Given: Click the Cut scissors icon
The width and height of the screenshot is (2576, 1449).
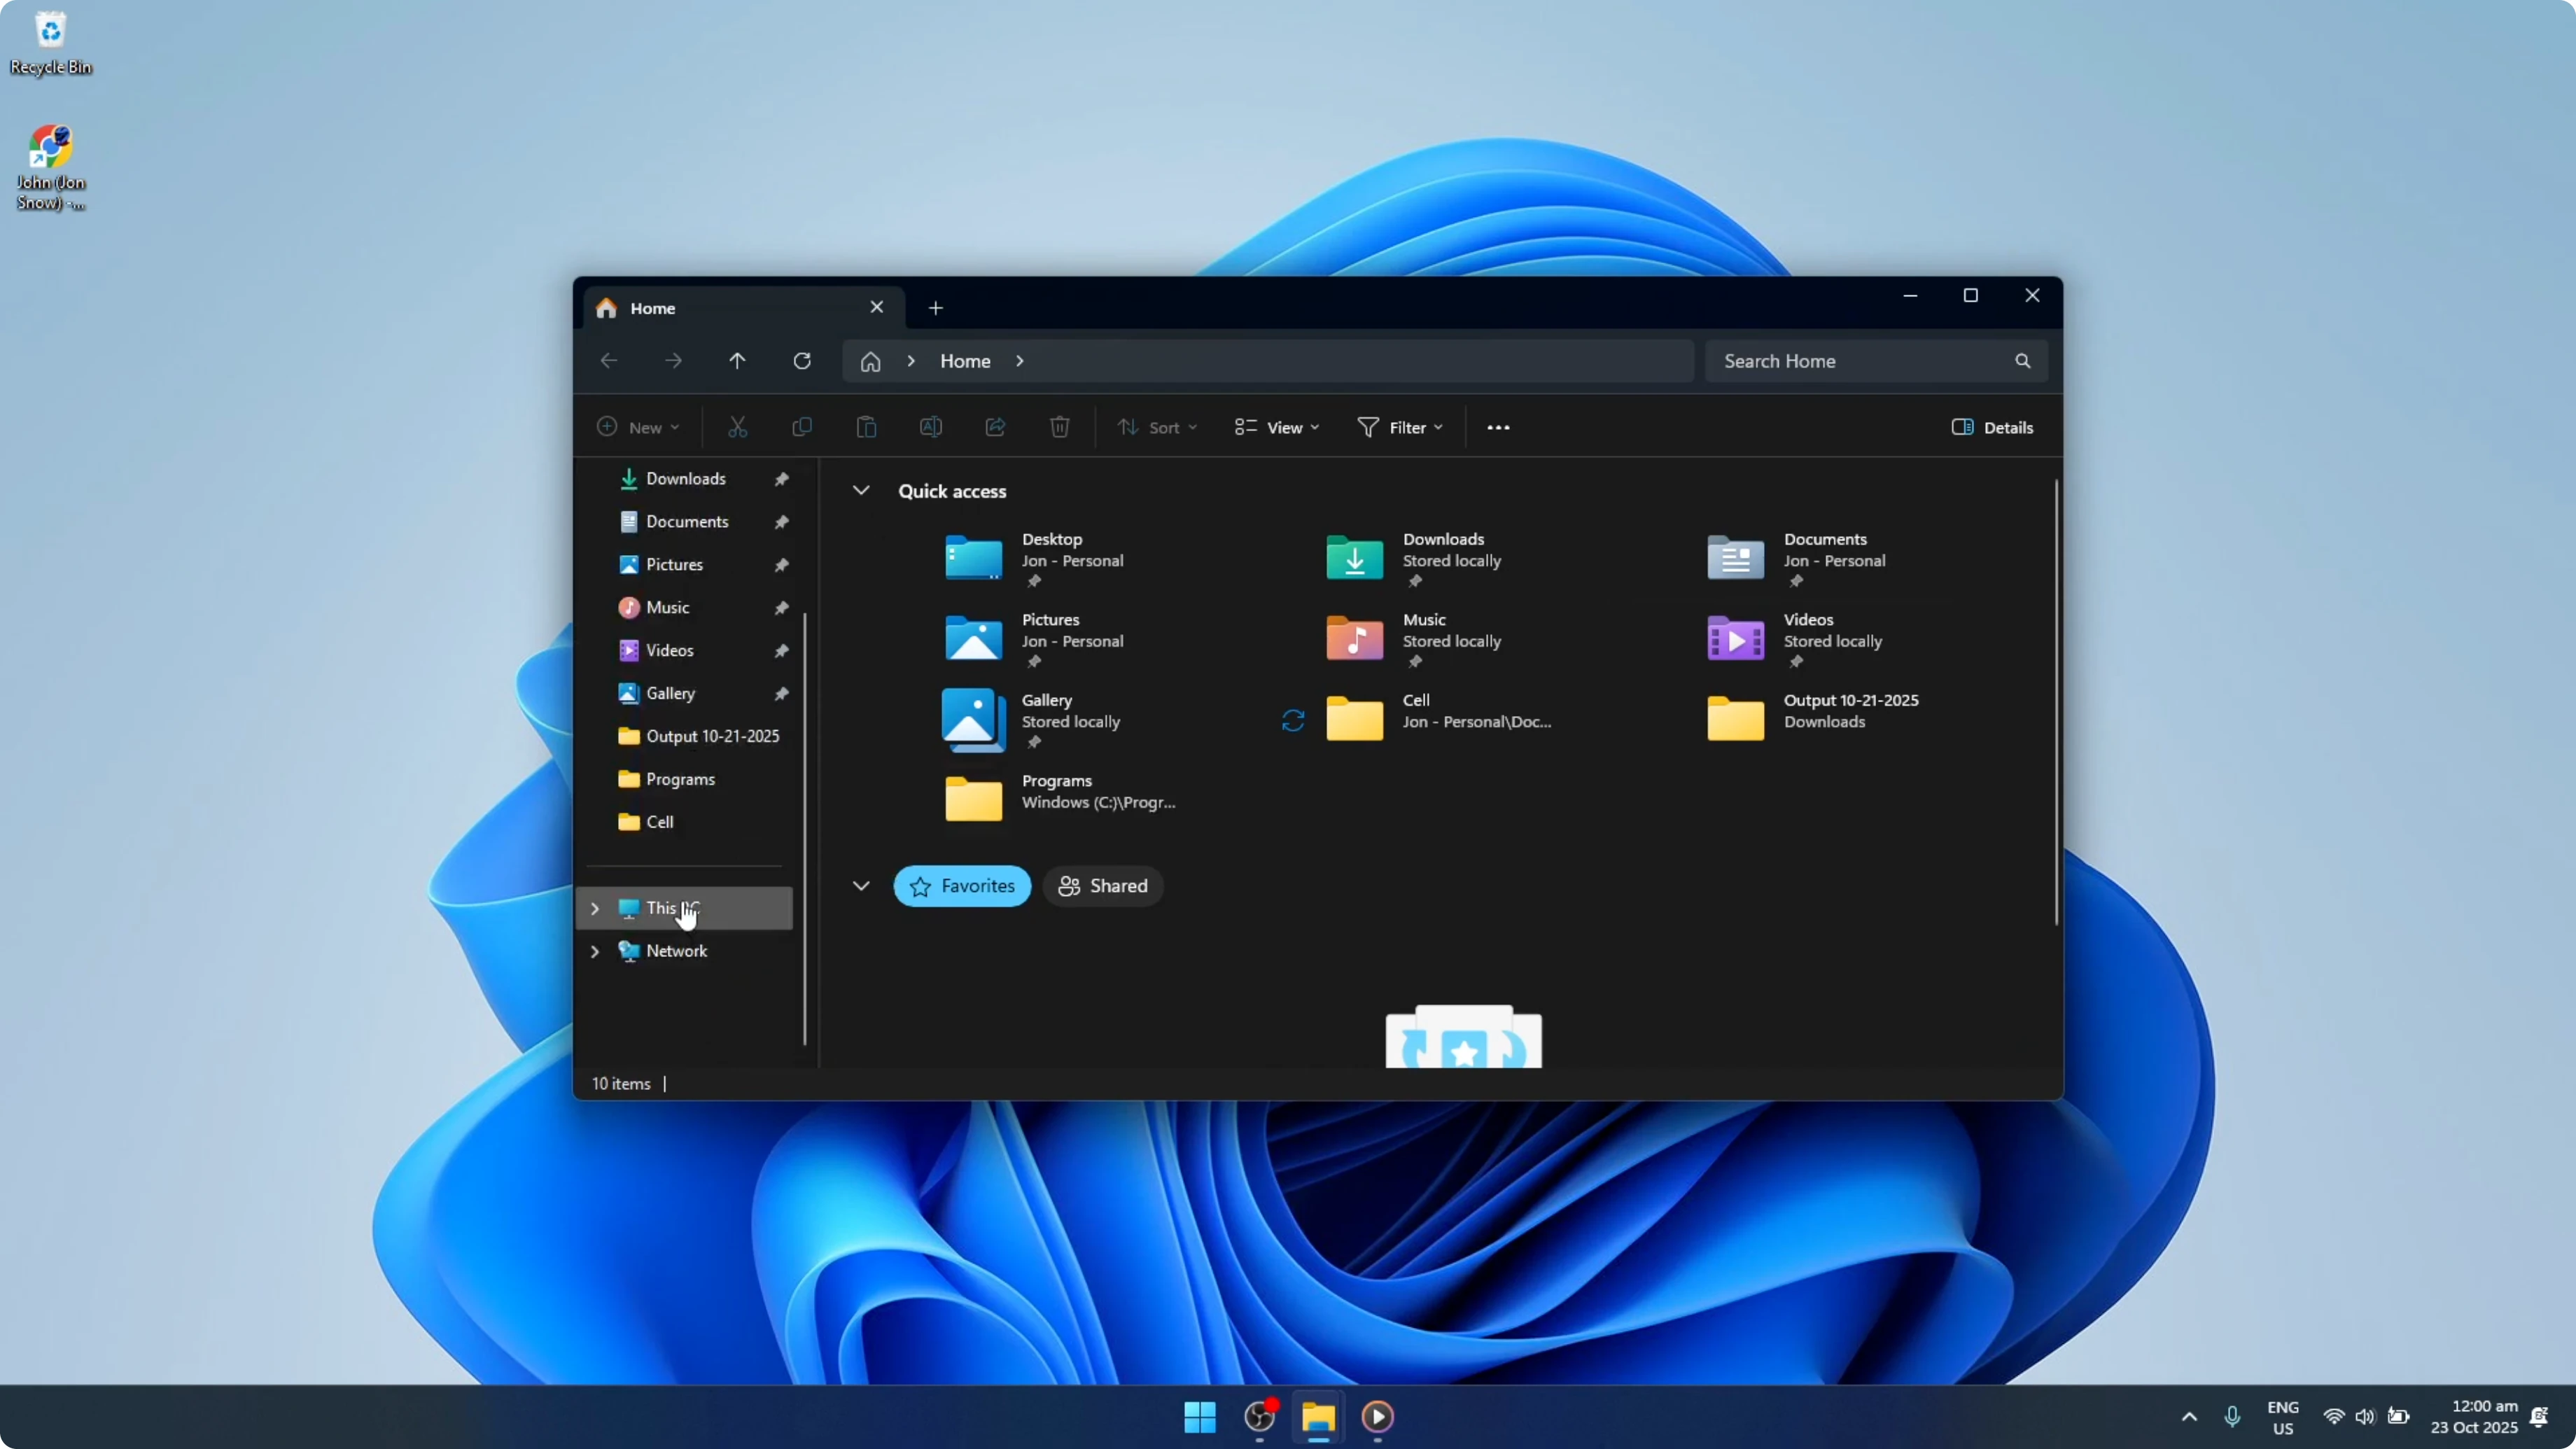Looking at the screenshot, I should (x=737, y=427).
